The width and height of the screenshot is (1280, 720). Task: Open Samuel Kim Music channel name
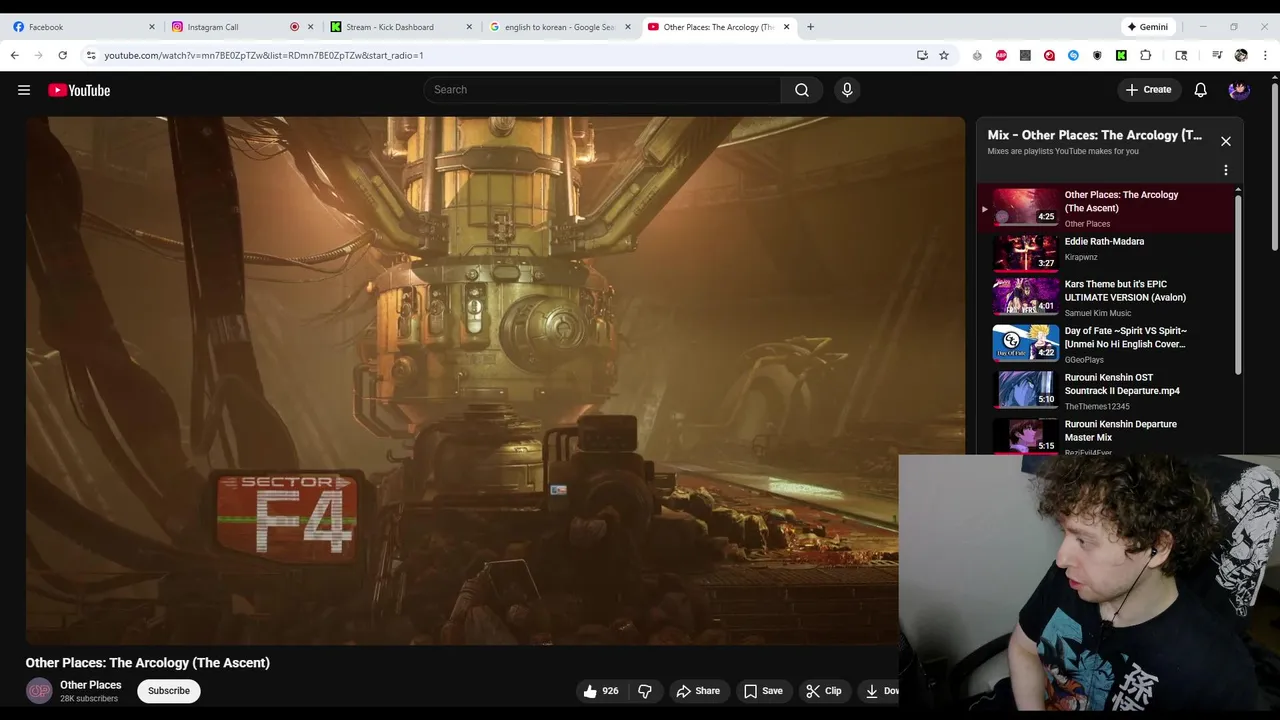(1098, 313)
